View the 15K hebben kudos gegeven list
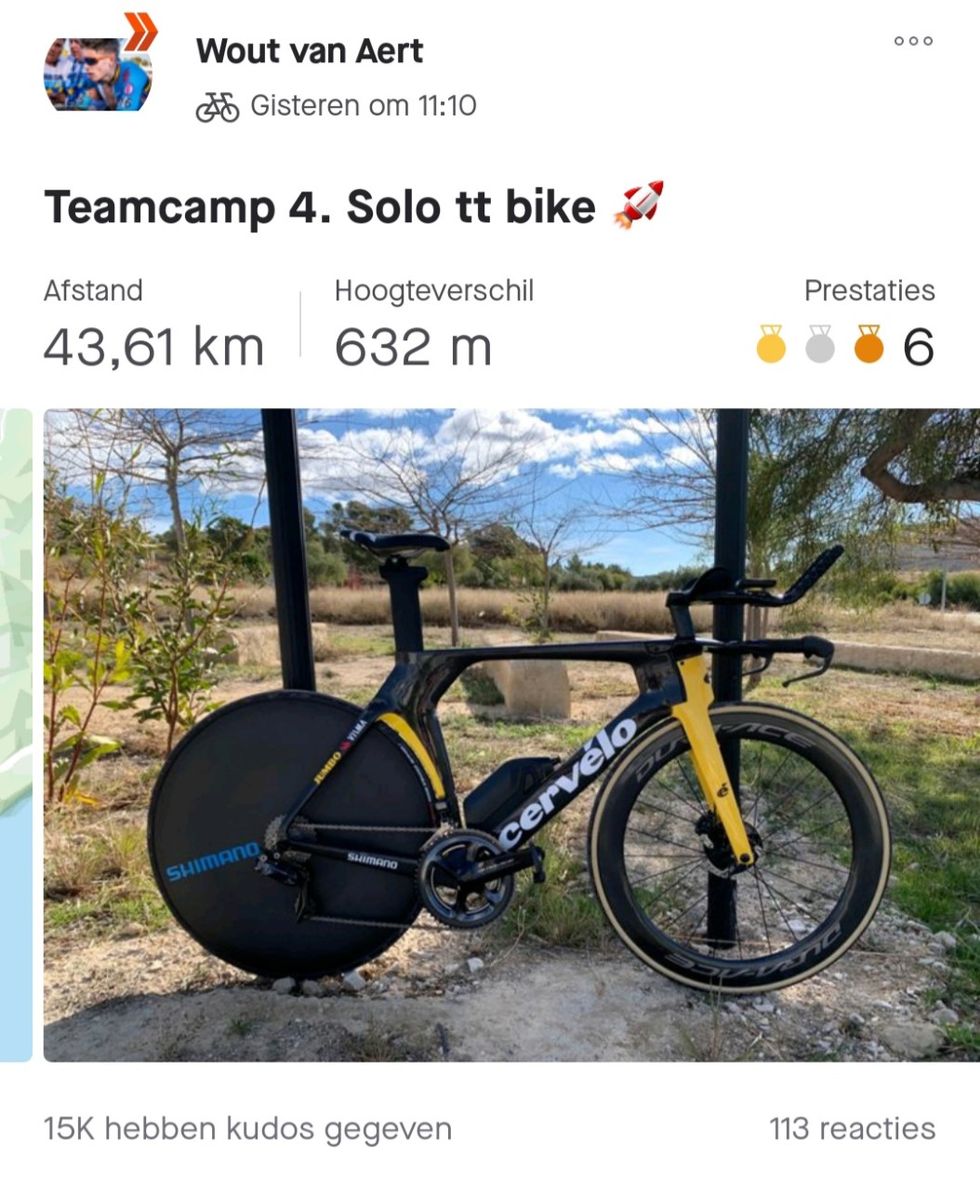This screenshot has width=980, height=1190. (x=247, y=1129)
